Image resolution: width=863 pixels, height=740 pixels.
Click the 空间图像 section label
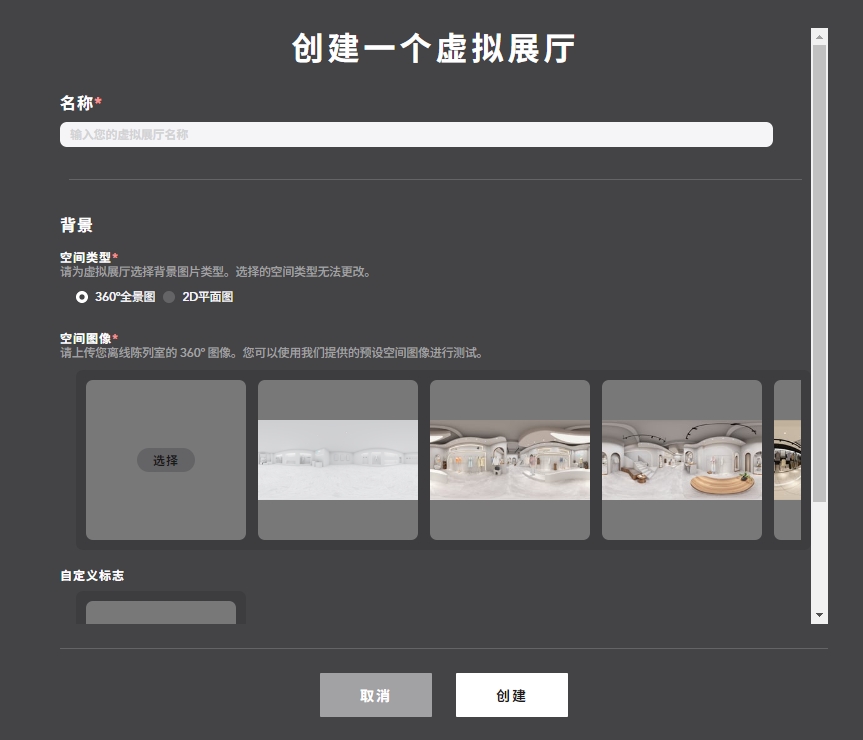[86, 338]
